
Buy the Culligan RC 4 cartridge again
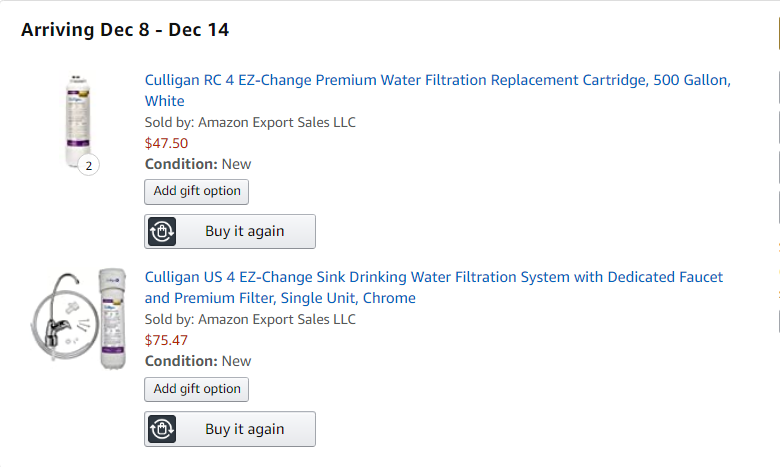pos(230,232)
